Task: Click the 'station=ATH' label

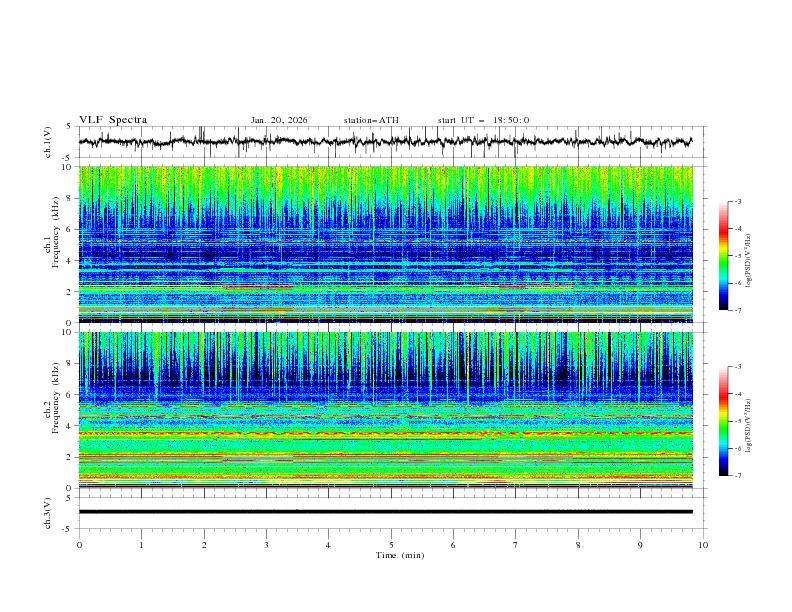Action: pyautogui.click(x=371, y=120)
